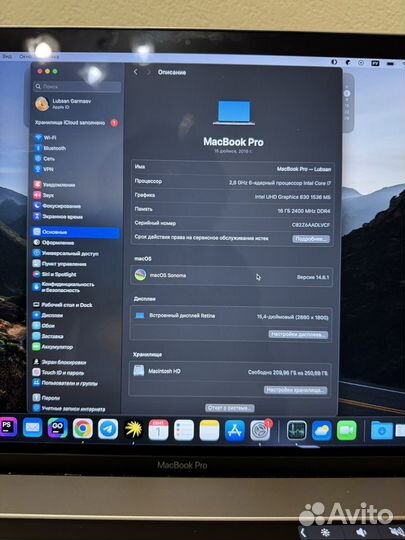Open Экранное время screen time
Screen dimensions: 405x540
point(58,217)
